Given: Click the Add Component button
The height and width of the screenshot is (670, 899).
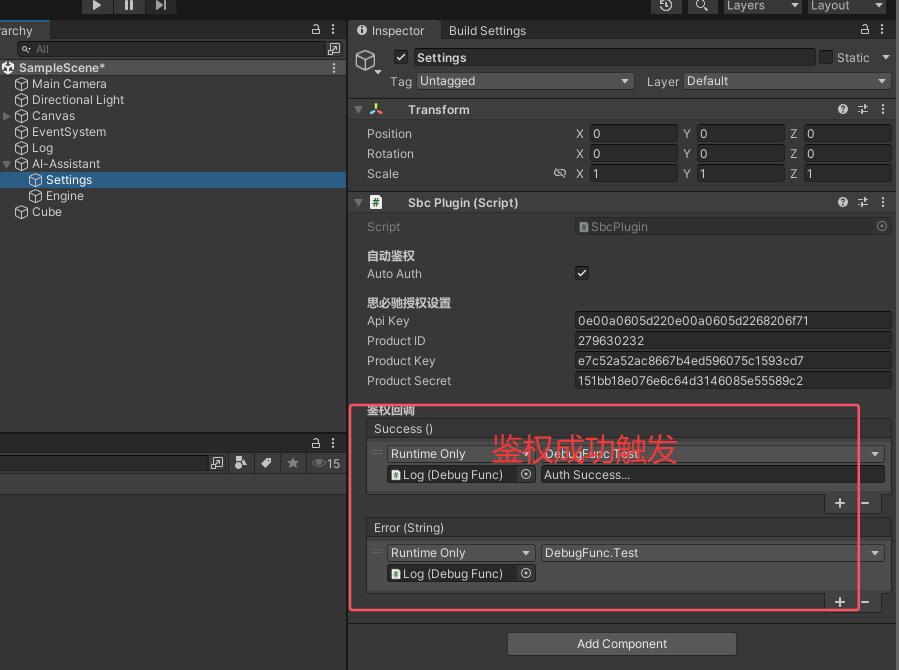Looking at the screenshot, I should coord(621,644).
